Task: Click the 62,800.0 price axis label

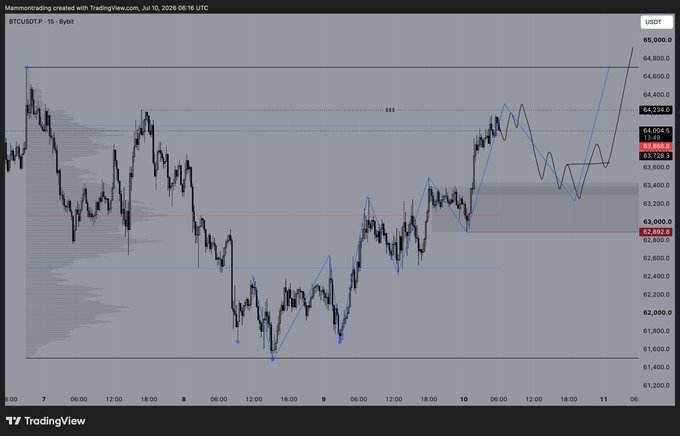Action: coord(657,239)
